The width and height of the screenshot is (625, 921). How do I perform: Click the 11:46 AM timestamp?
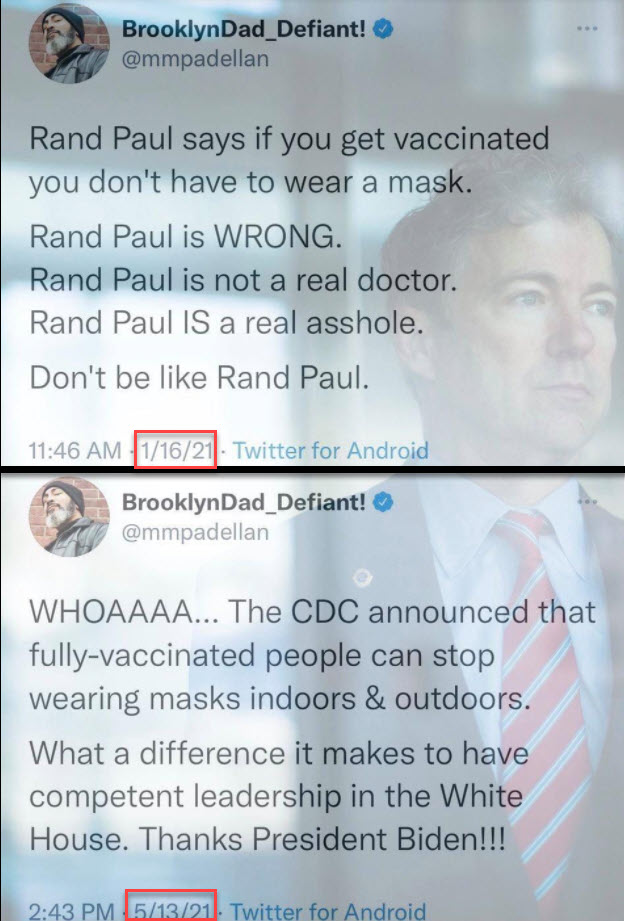click(x=75, y=451)
